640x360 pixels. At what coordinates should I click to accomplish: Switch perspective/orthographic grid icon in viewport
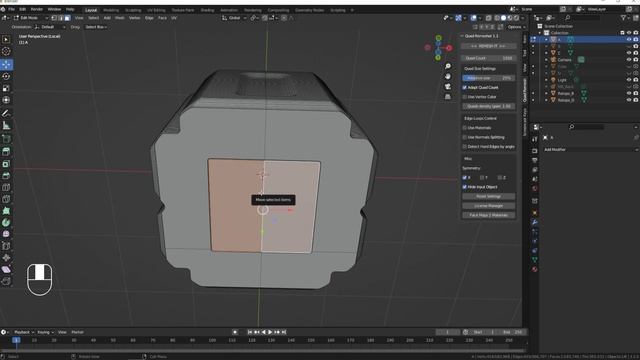448,97
